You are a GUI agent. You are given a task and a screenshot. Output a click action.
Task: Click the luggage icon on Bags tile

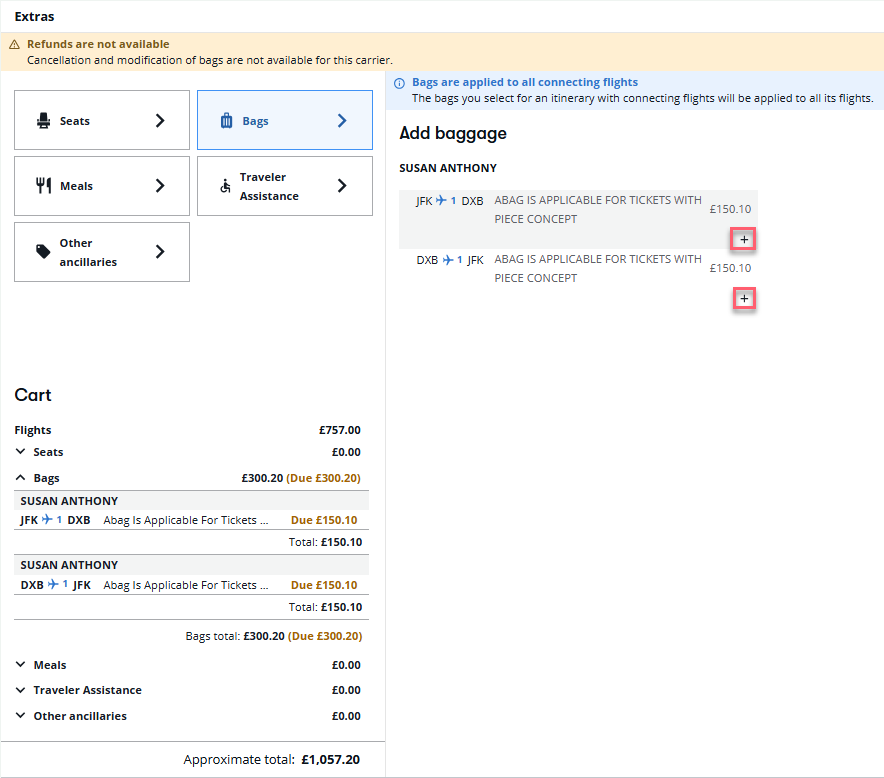[x=226, y=121]
